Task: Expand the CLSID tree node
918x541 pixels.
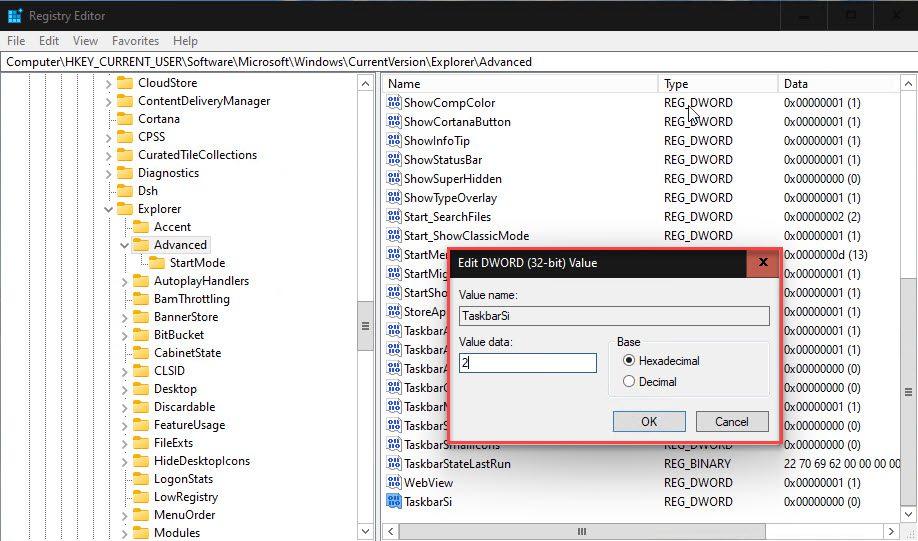Action: [x=124, y=371]
